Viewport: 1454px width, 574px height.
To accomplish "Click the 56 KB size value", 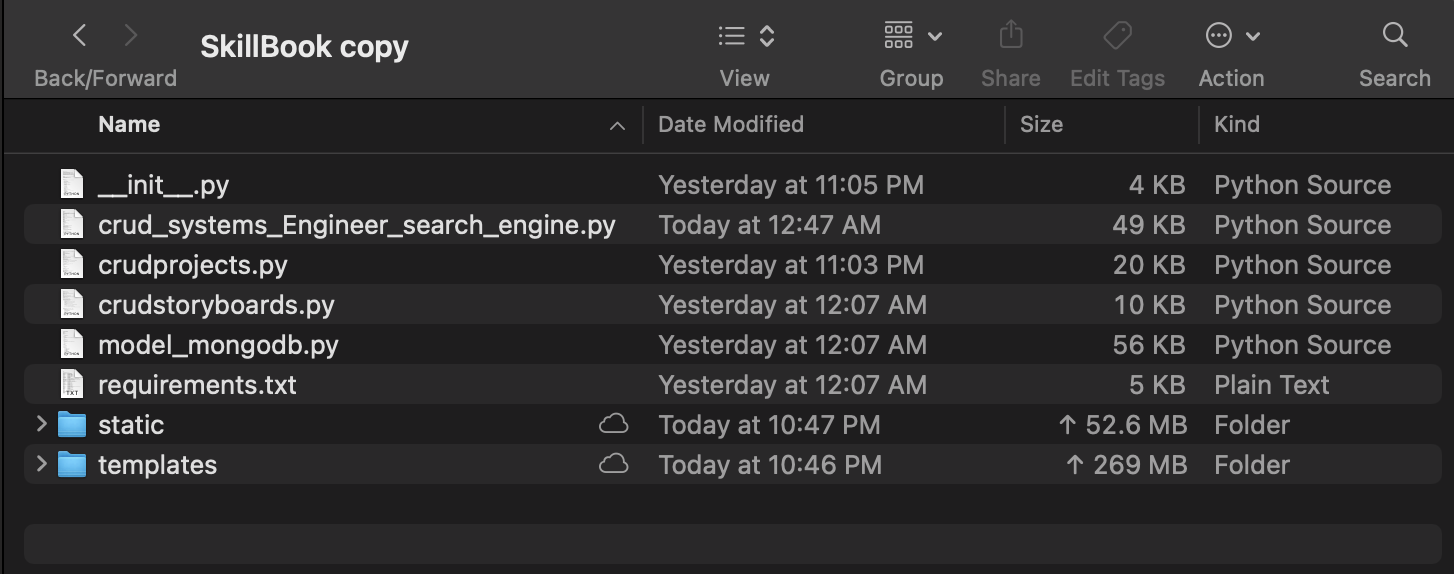I will point(1148,345).
